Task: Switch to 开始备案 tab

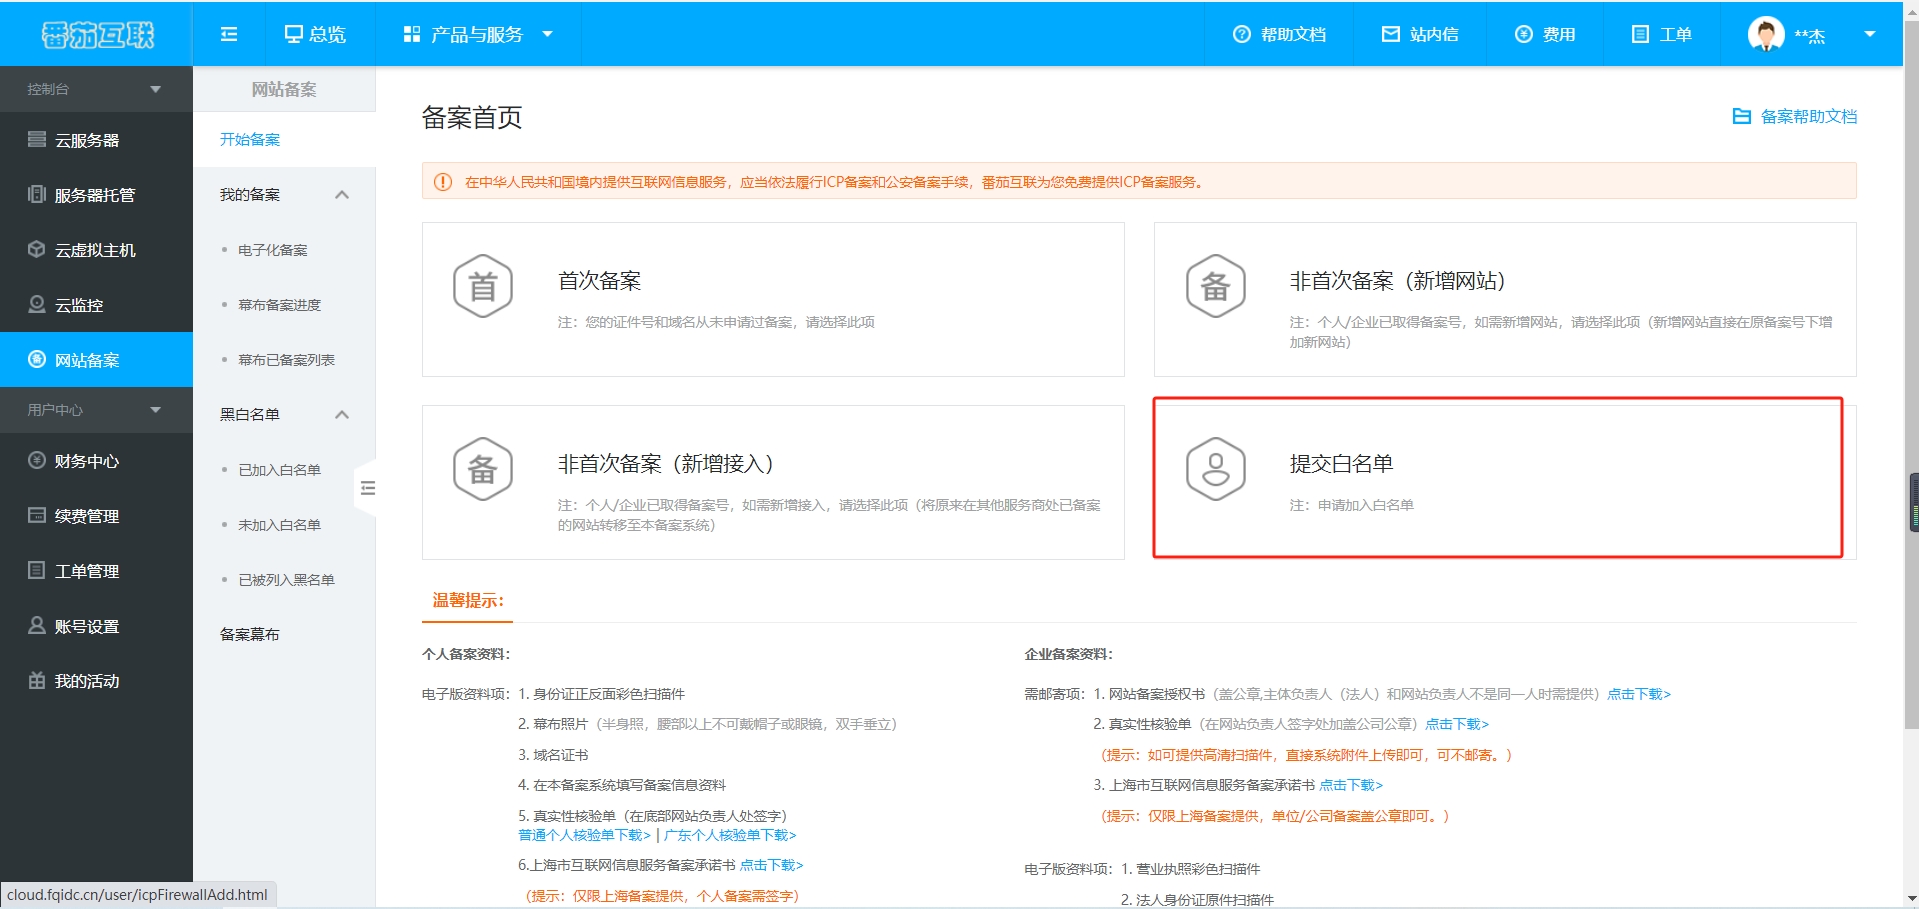Action: pyautogui.click(x=250, y=139)
